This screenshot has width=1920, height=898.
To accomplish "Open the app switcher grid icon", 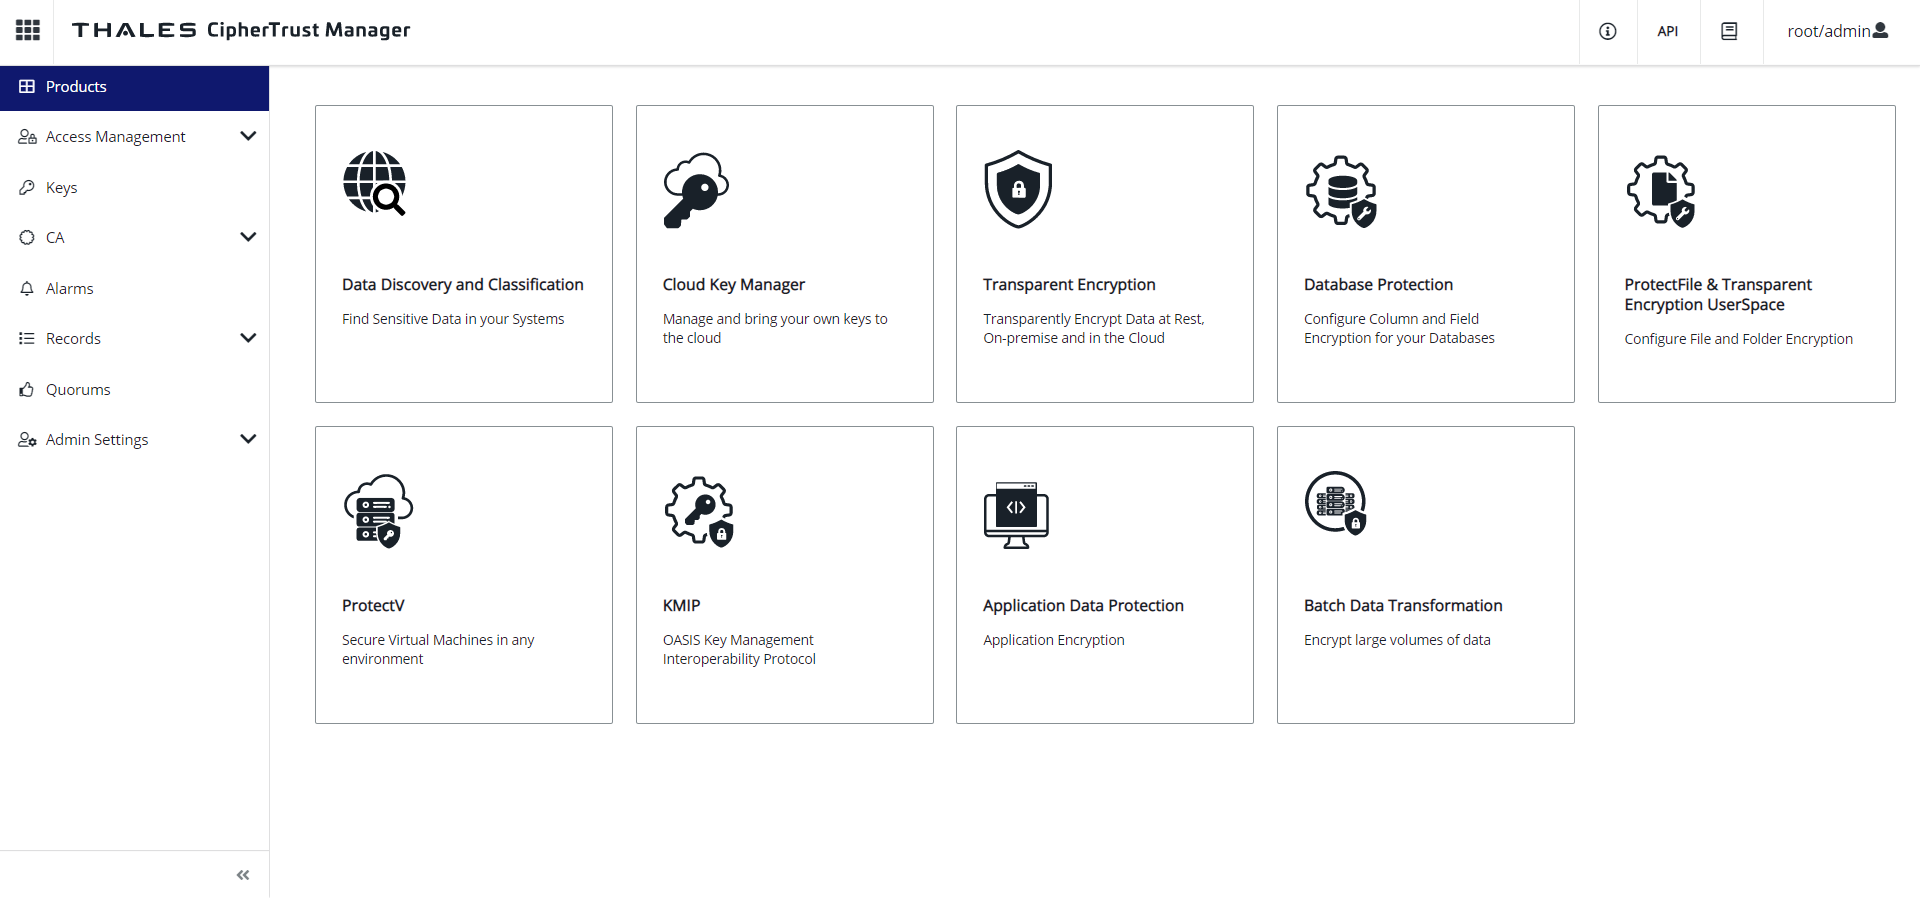I will point(28,30).
